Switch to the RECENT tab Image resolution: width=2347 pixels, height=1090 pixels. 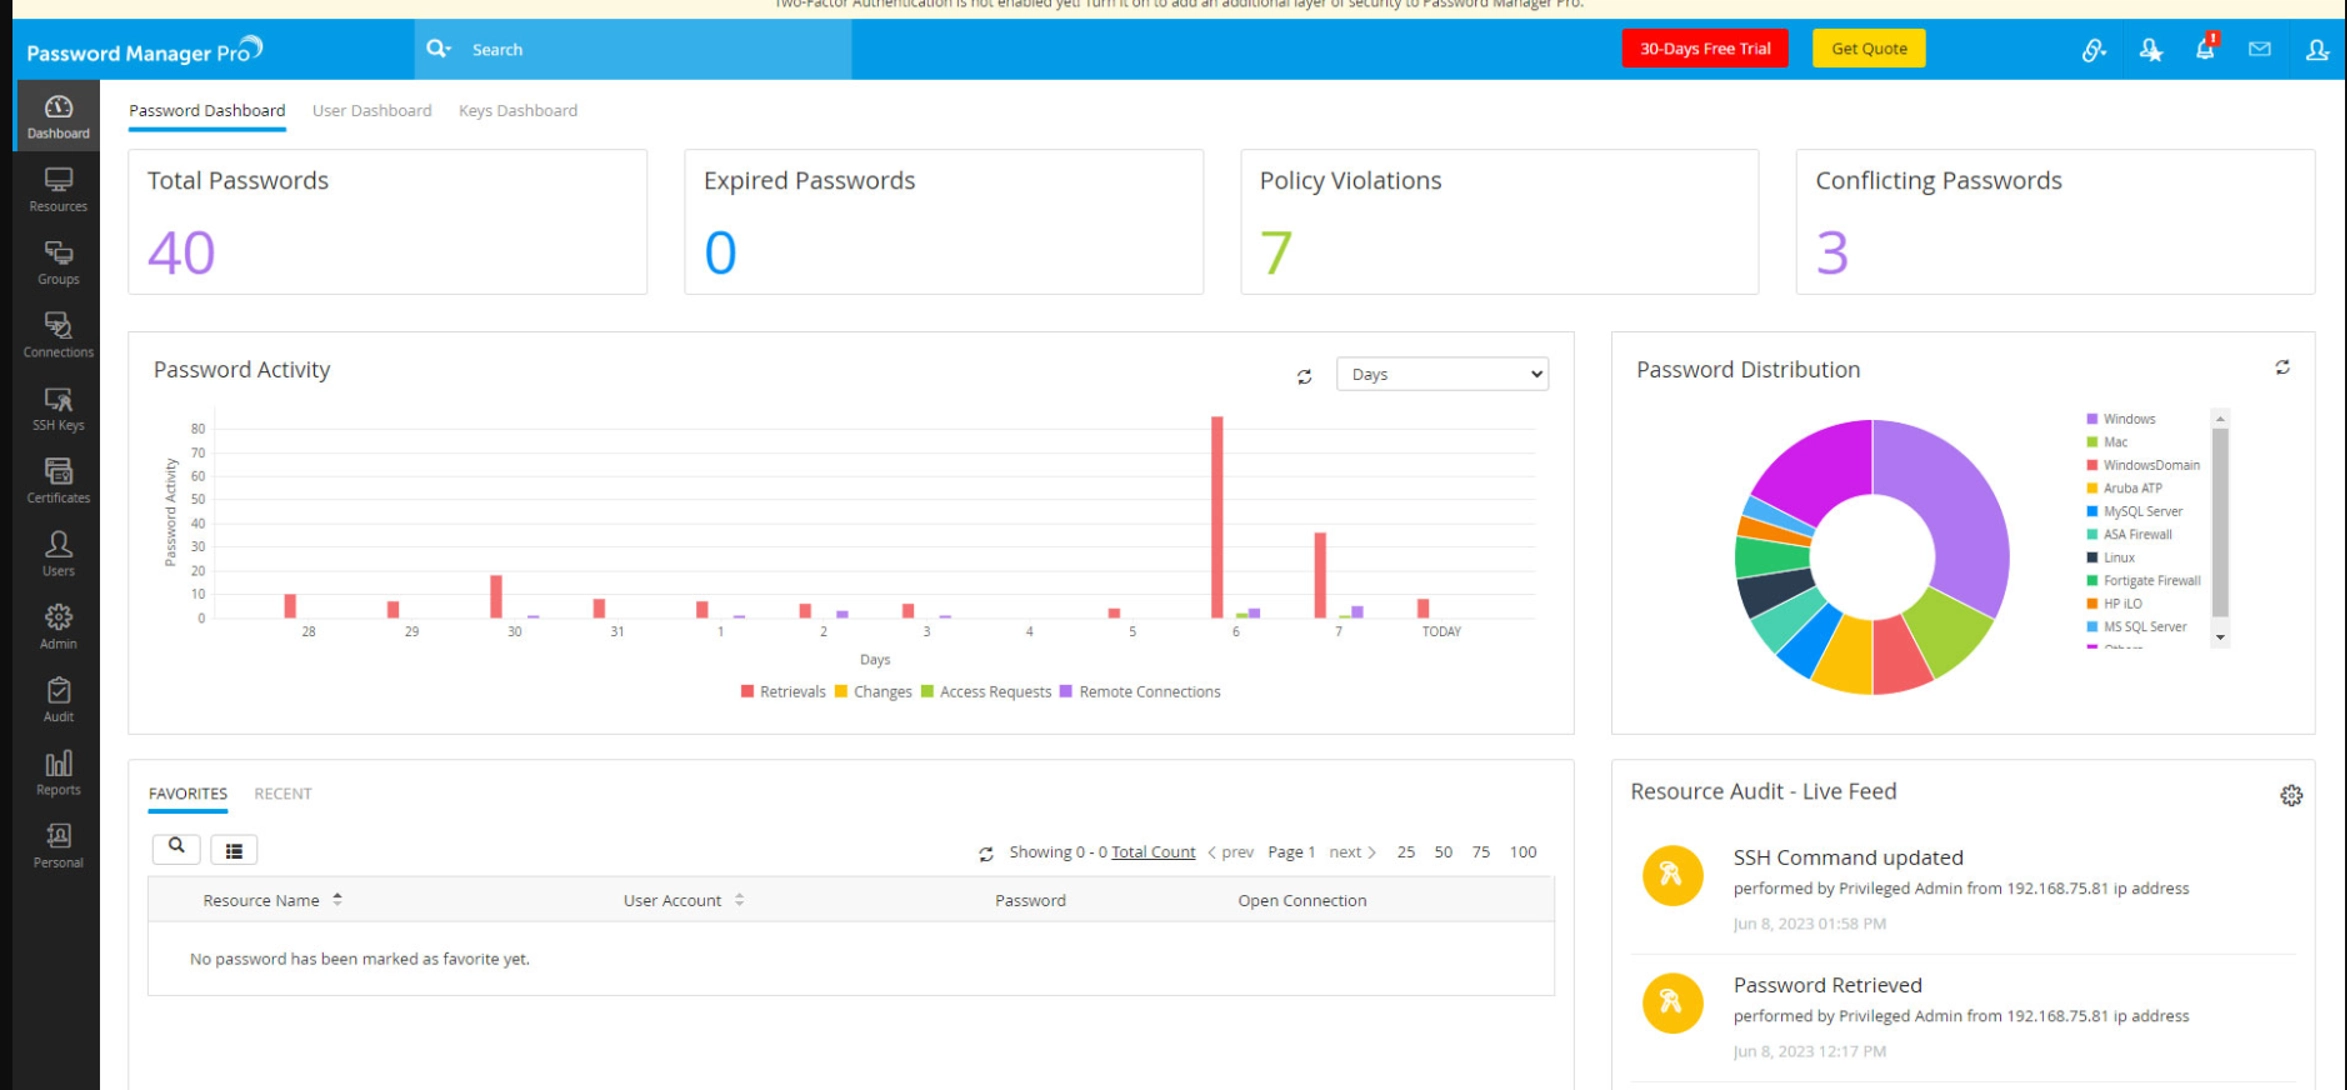tap(283, 793)
